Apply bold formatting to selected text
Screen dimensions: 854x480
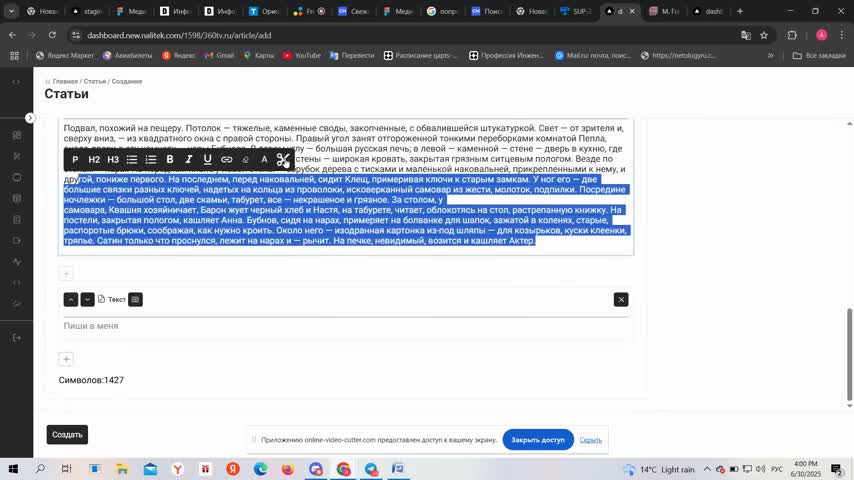tap(170, 160)
